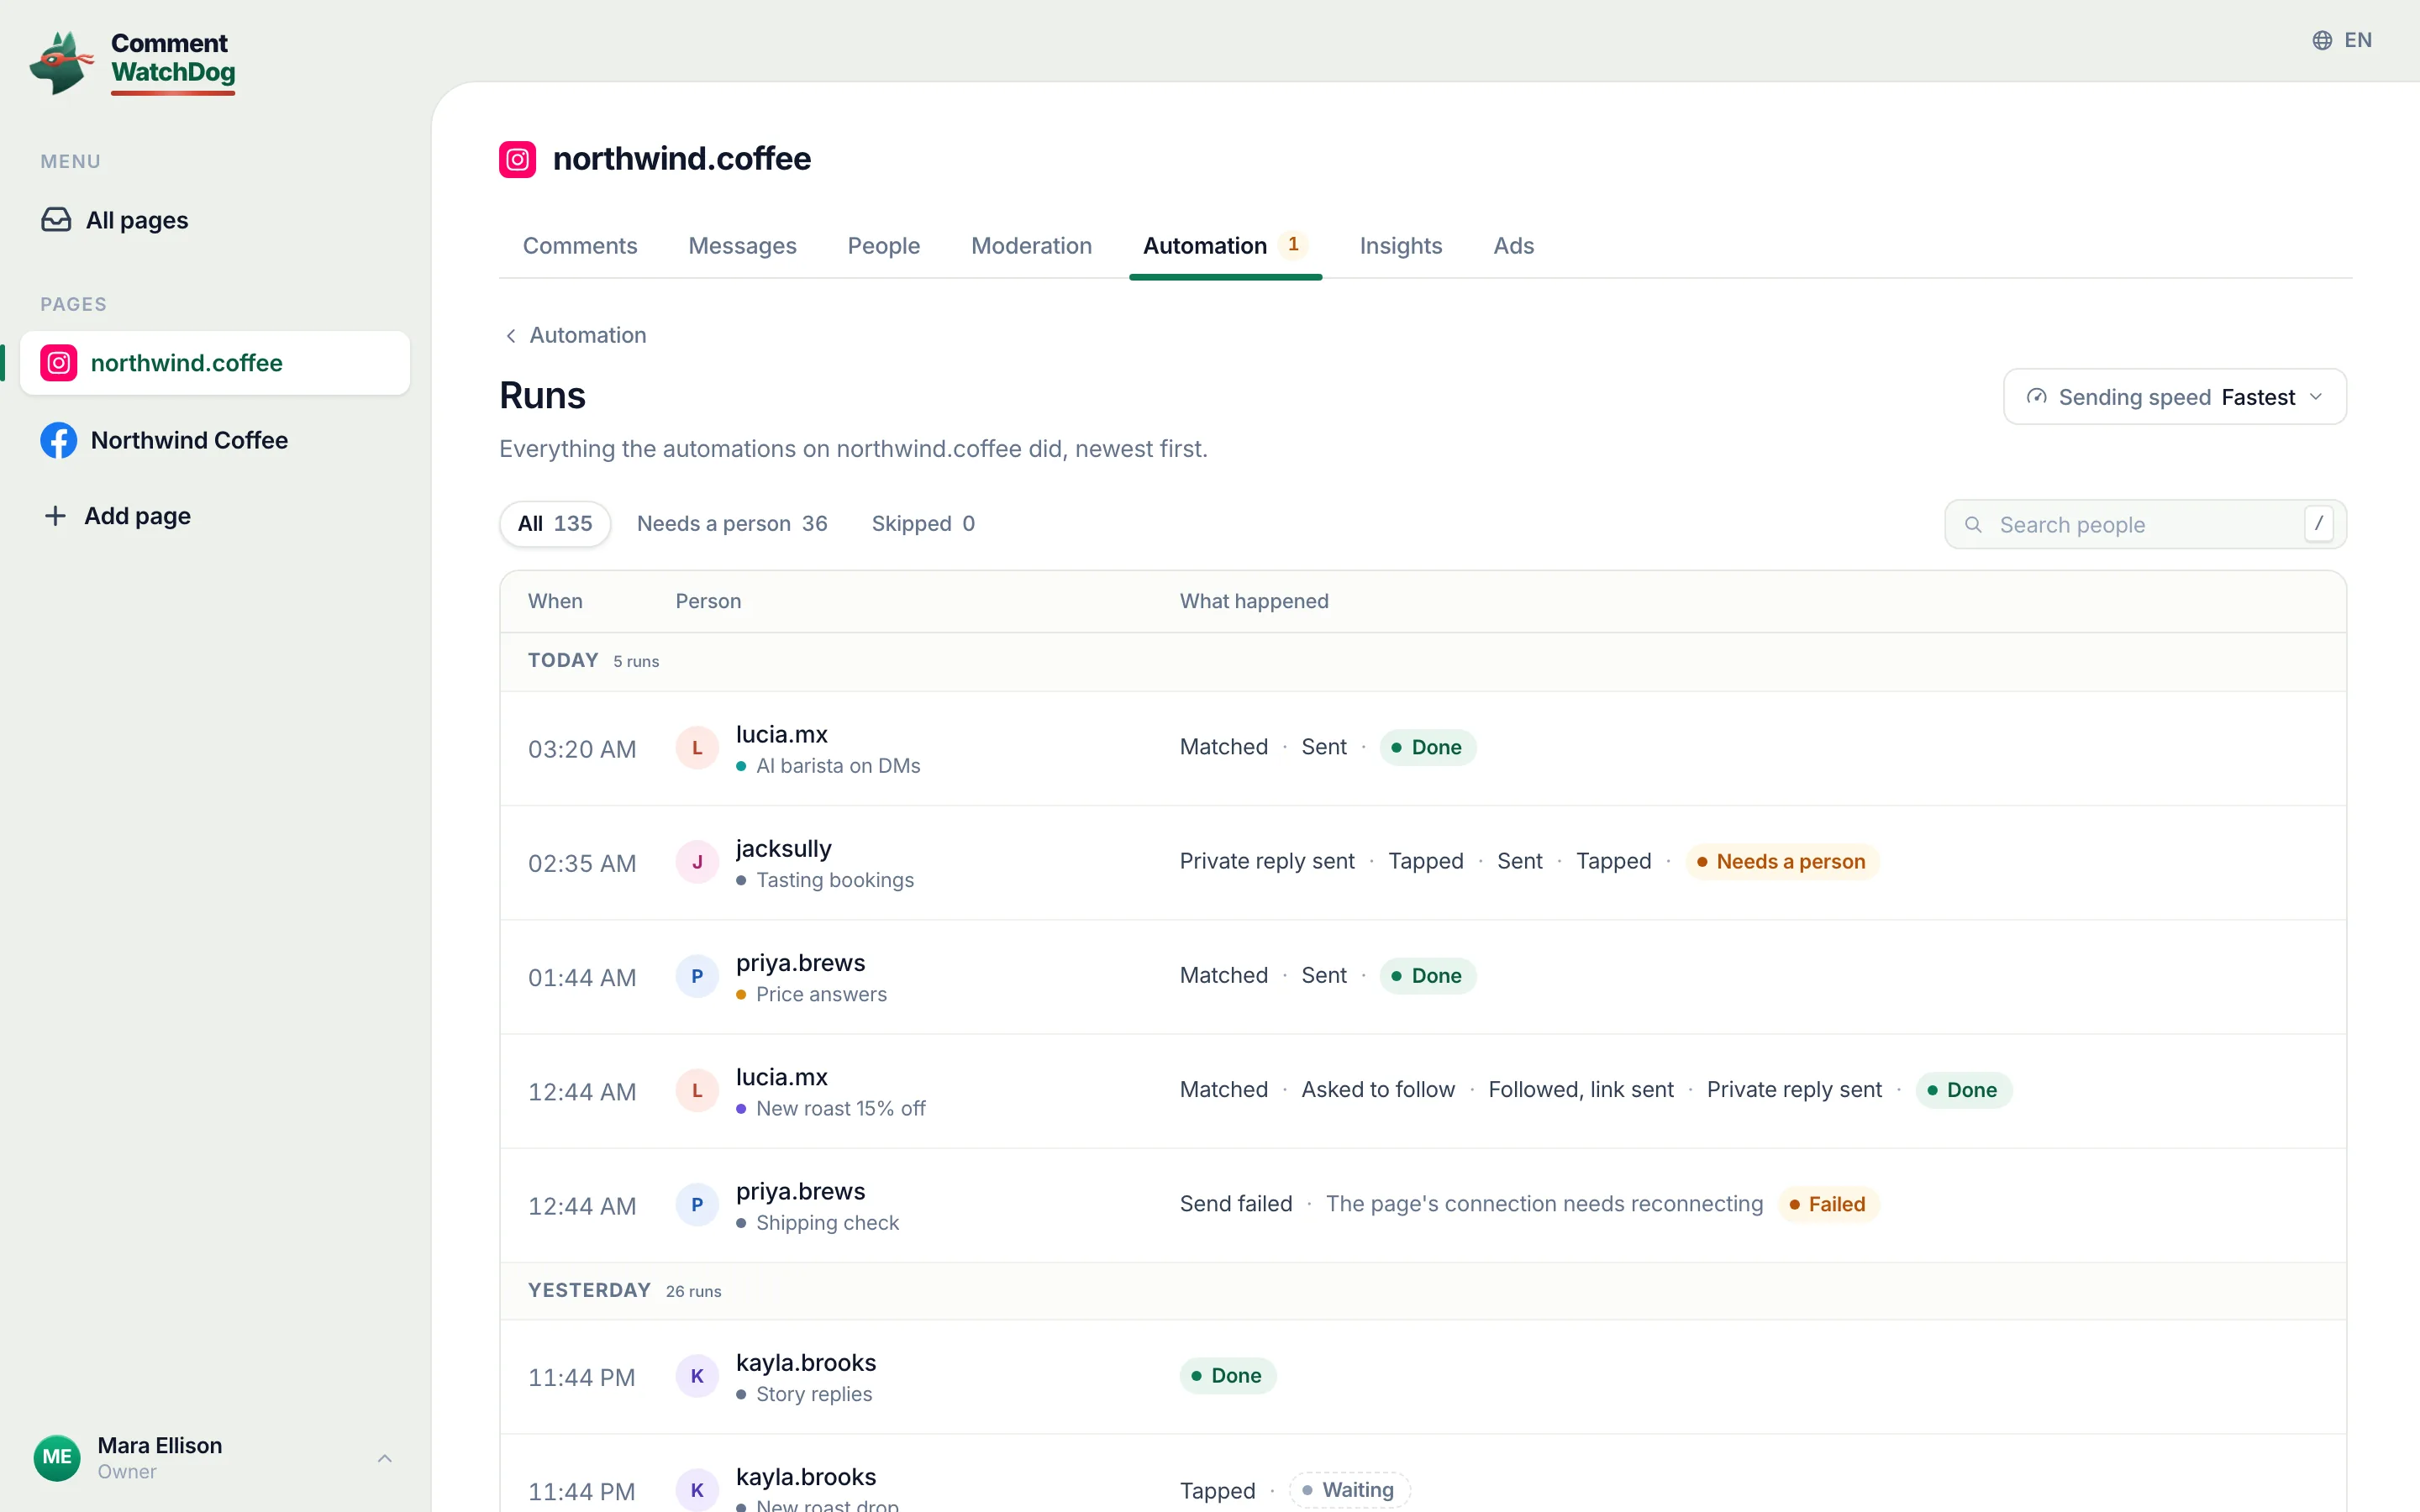The width and height of the screenshot is (2420, 1512).
Task: Click lucia.mx avatar on 03:20 AM row
Action: click(x=697, y=748)
